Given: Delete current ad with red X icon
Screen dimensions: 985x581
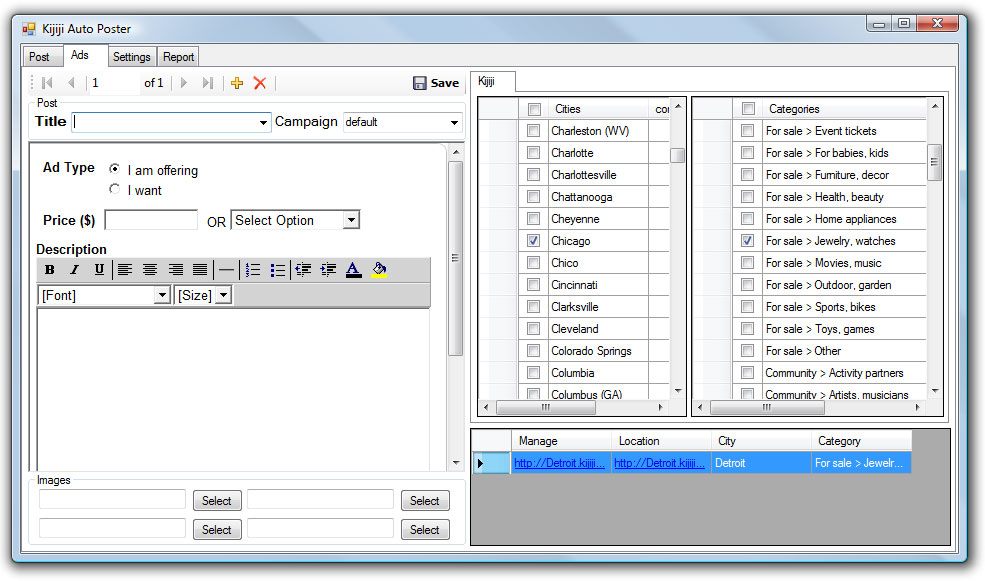Looking at the screenshot, I should [260, 83].
